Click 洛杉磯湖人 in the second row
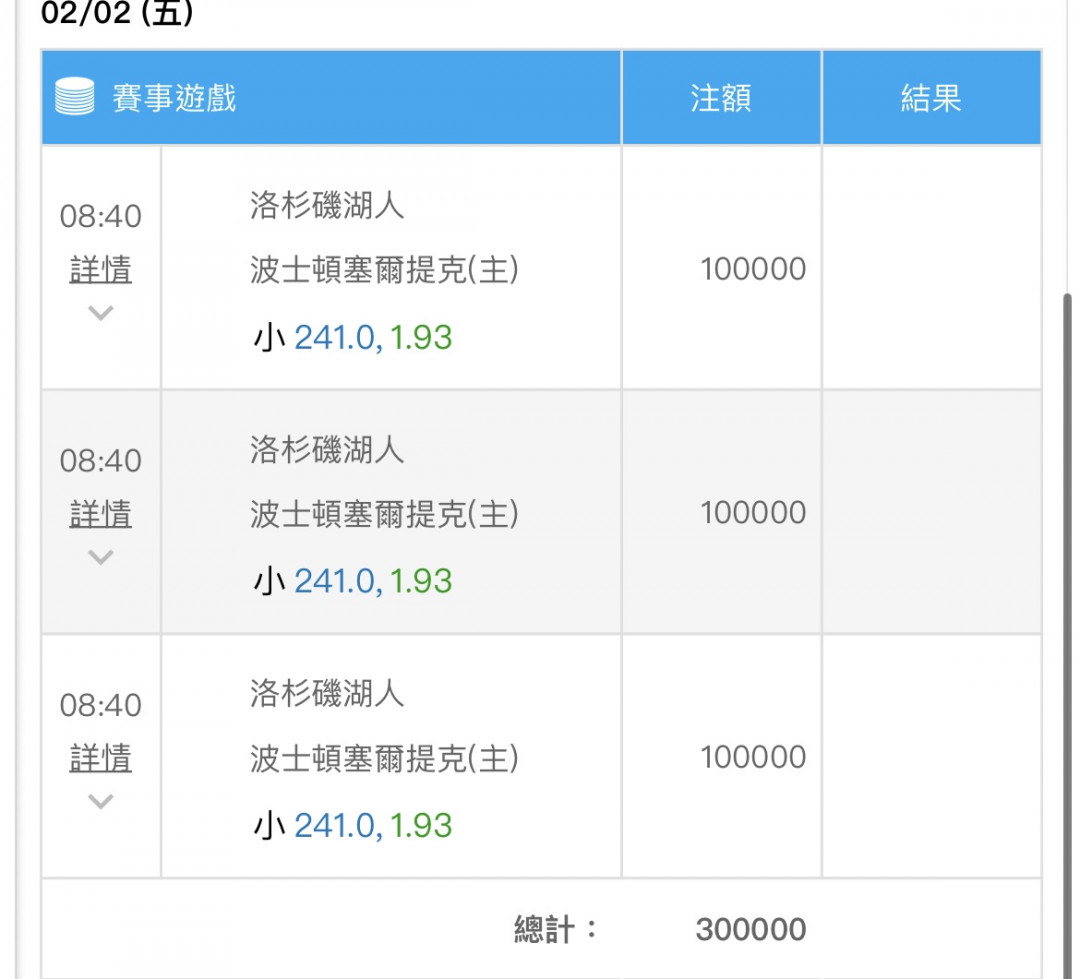 click(327, 450)
